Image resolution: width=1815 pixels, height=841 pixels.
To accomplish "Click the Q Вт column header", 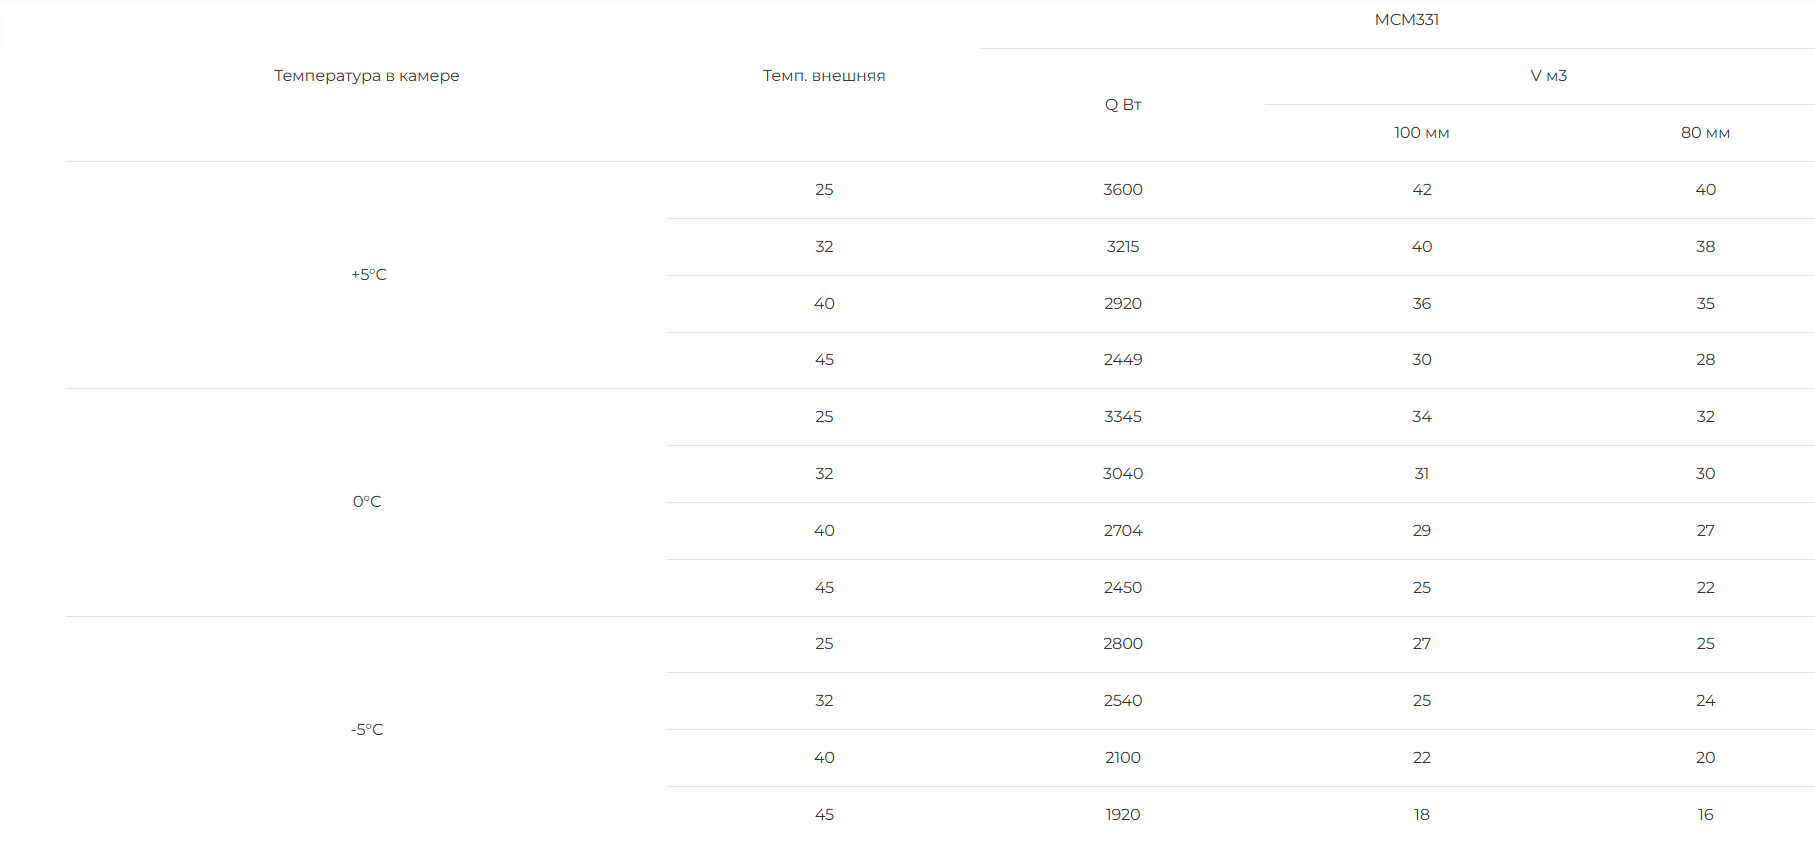I will tap(1123, 105).
